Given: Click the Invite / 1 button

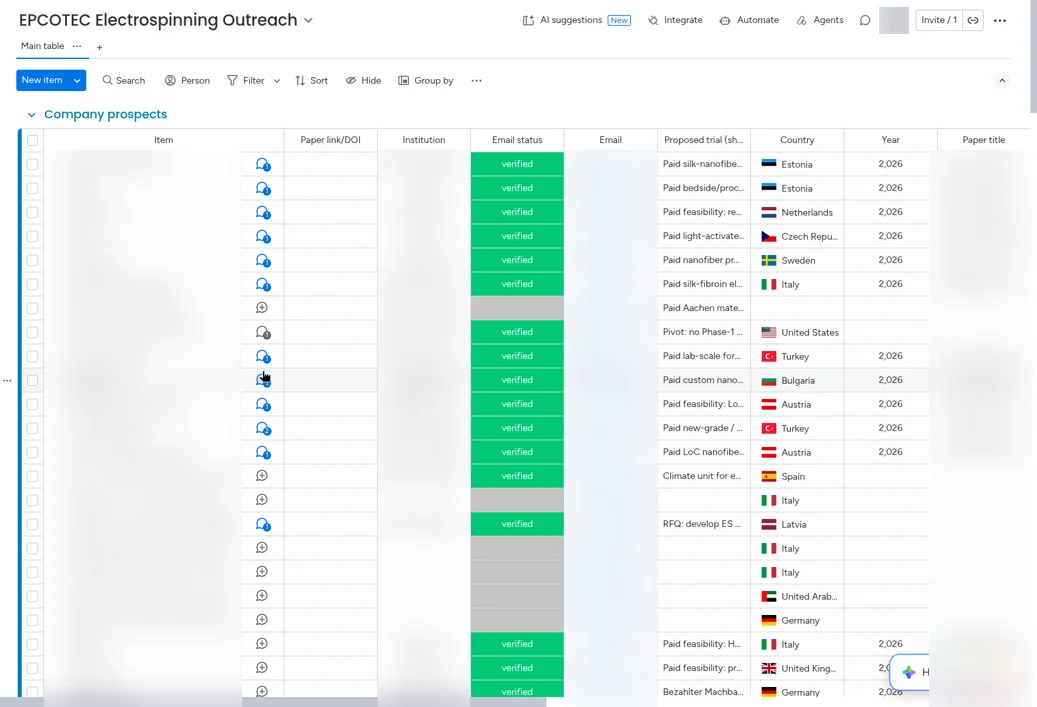Looking at the screenshot, I should [x=939, y=21].
